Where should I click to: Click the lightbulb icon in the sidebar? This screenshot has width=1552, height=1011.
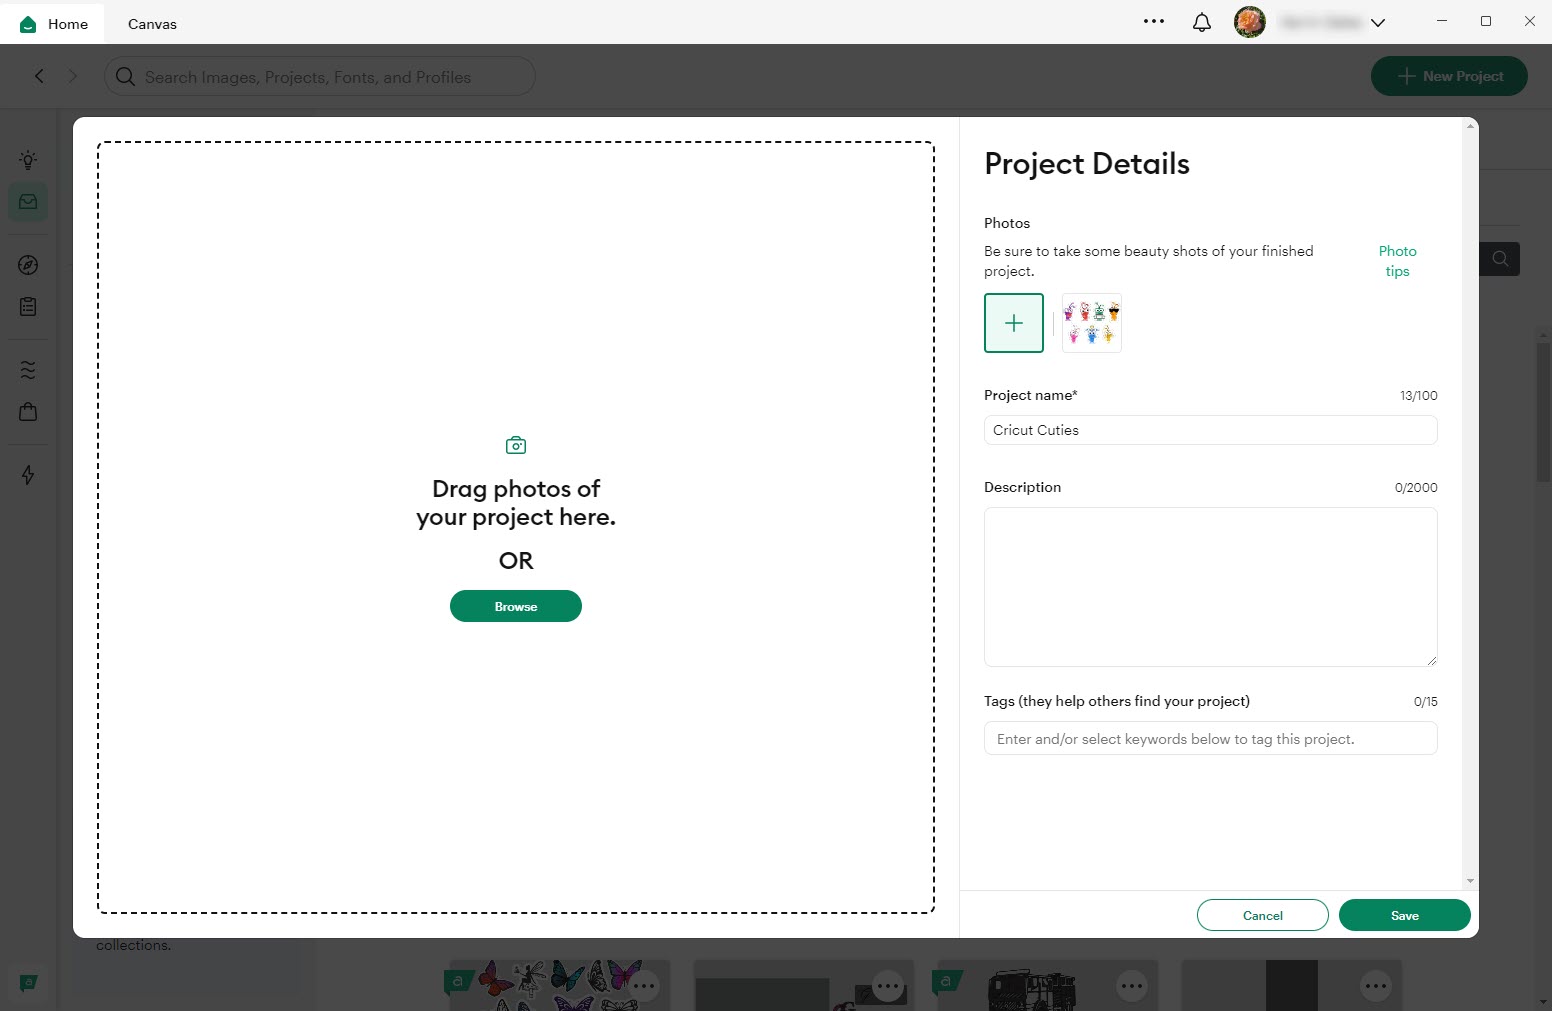tap(28, 159)
